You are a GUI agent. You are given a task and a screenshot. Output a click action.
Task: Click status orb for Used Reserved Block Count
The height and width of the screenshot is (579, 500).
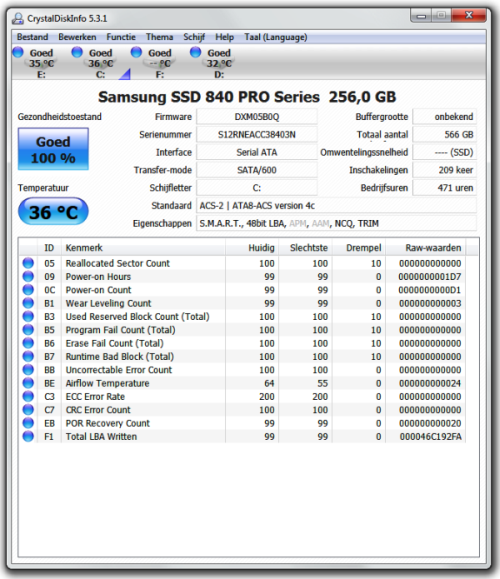coord(28,316)
